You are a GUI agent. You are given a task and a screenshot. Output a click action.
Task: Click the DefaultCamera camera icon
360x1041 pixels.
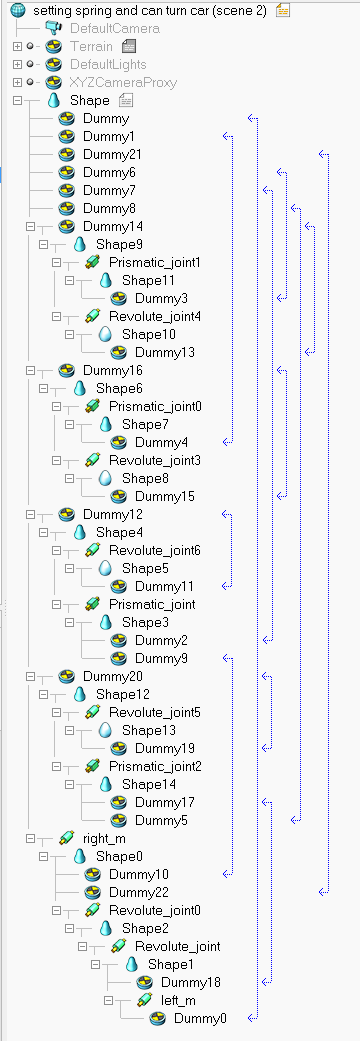(x=53, y=28)
